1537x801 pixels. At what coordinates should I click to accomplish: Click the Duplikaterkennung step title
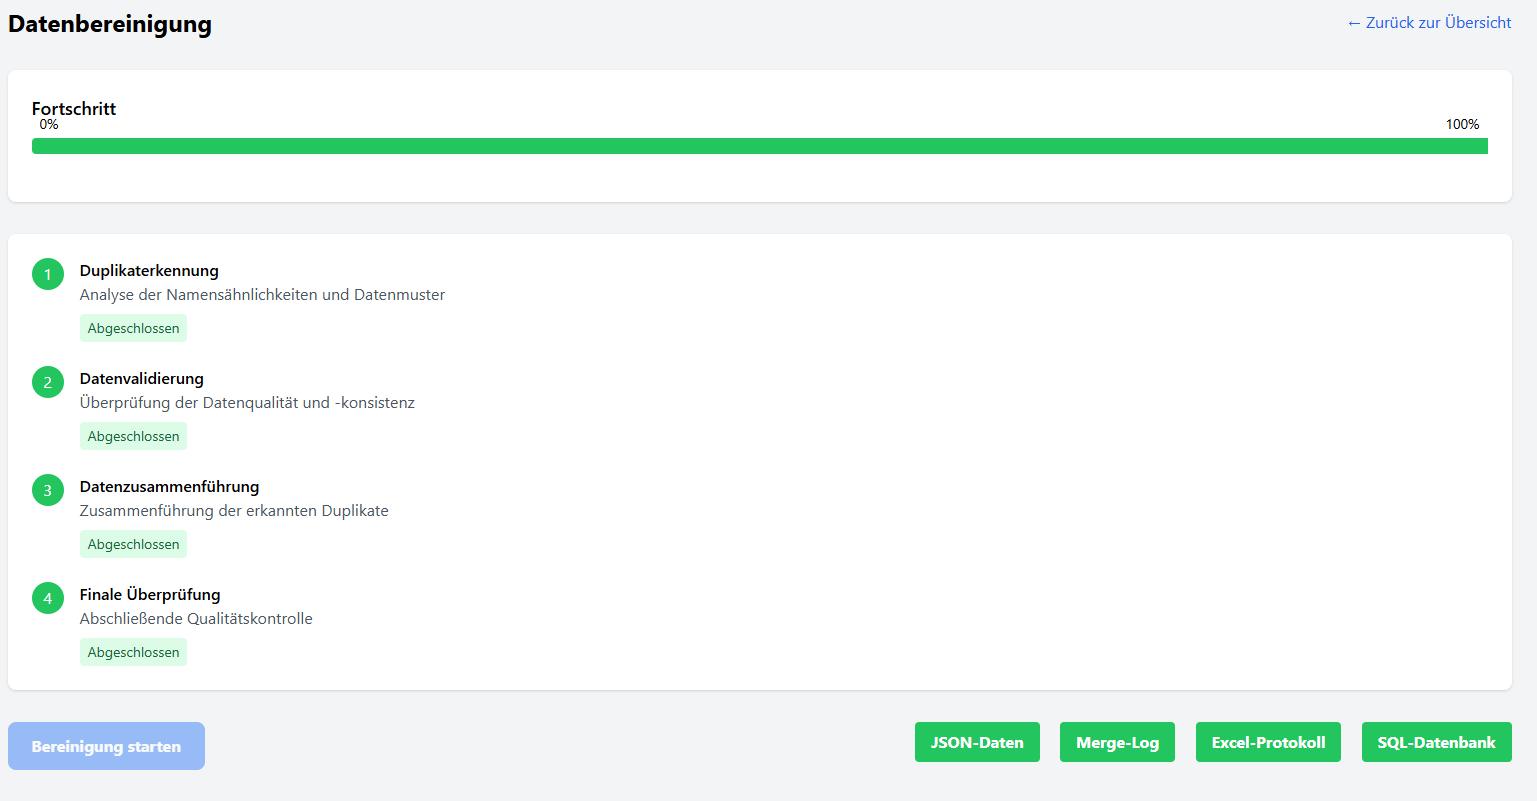[149, 270]
